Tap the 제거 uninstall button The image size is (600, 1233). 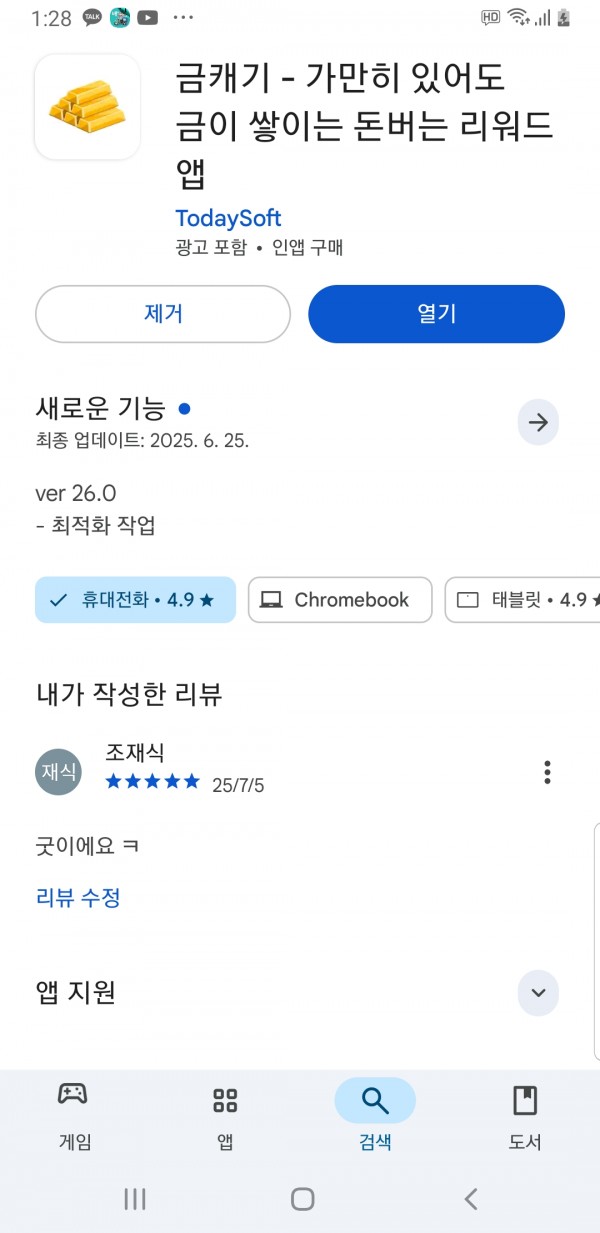pyautogui.click(x=163, y=314)
